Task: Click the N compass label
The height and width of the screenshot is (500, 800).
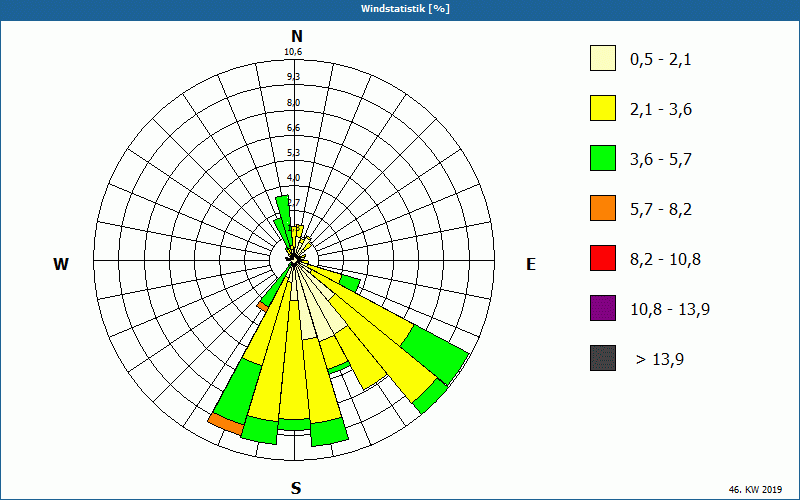Action: pos(296,36)
